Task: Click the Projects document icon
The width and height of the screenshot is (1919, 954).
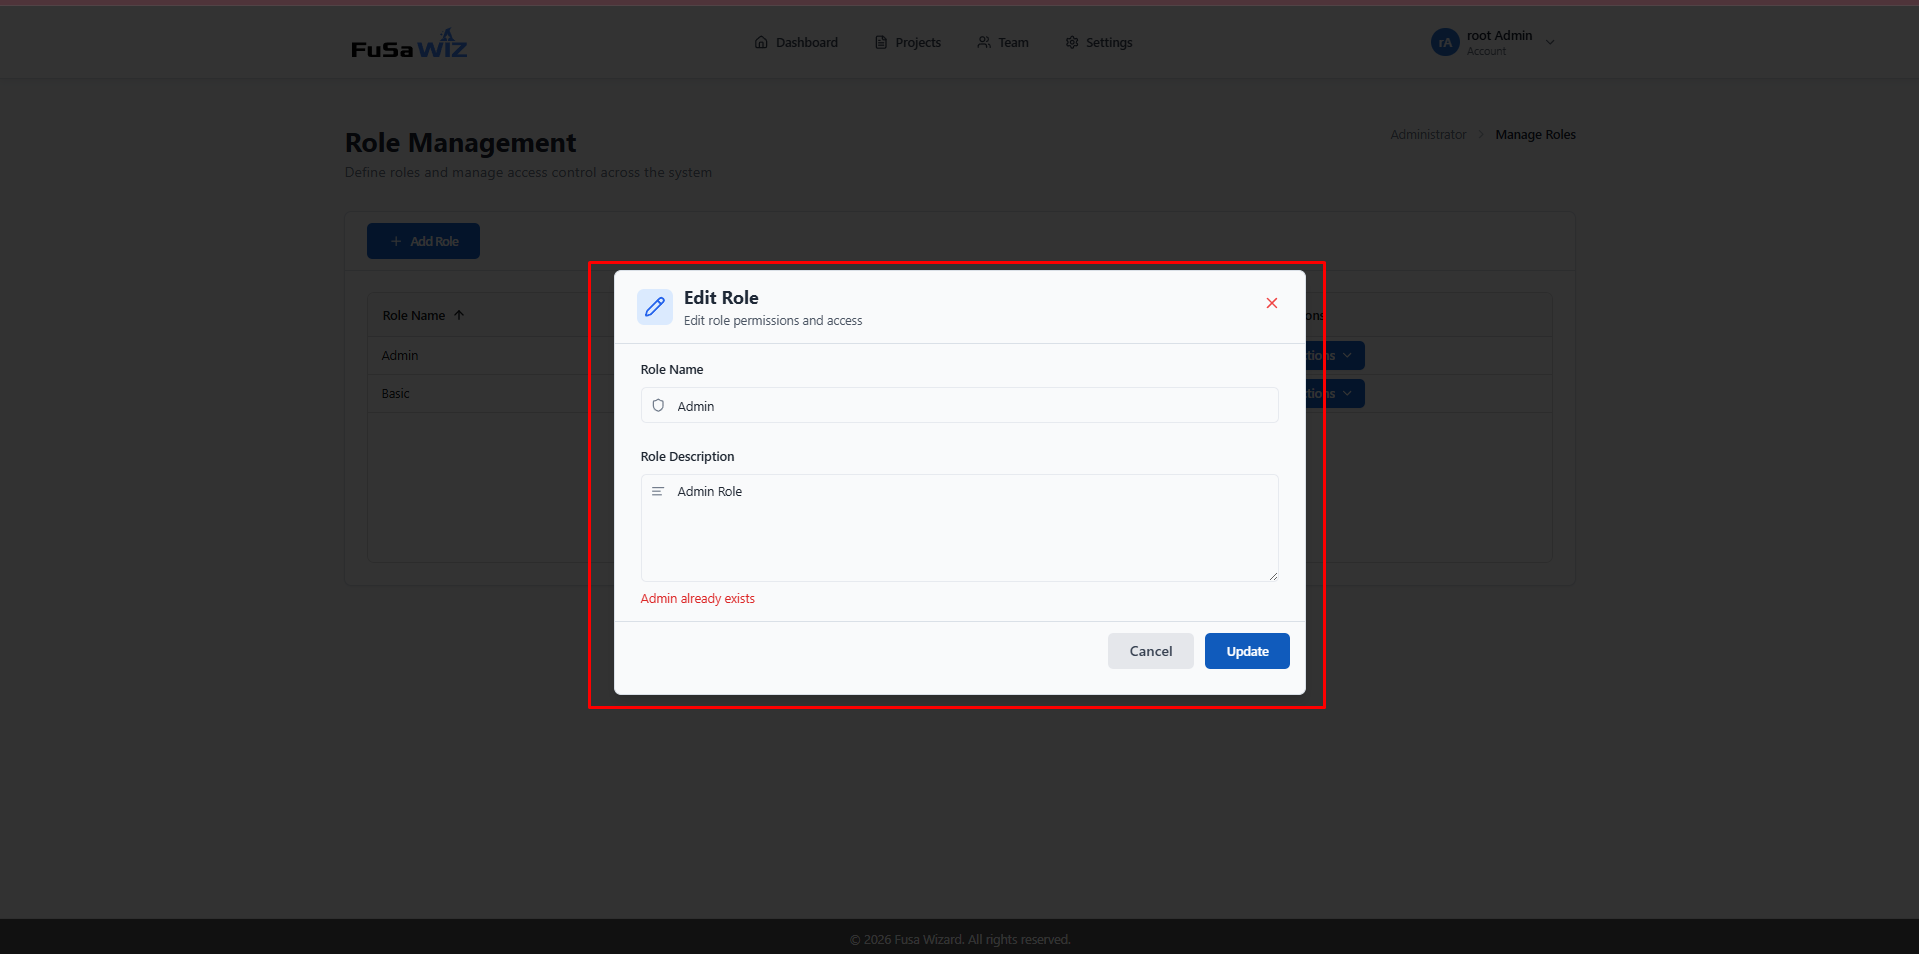Action: point(881,43)
